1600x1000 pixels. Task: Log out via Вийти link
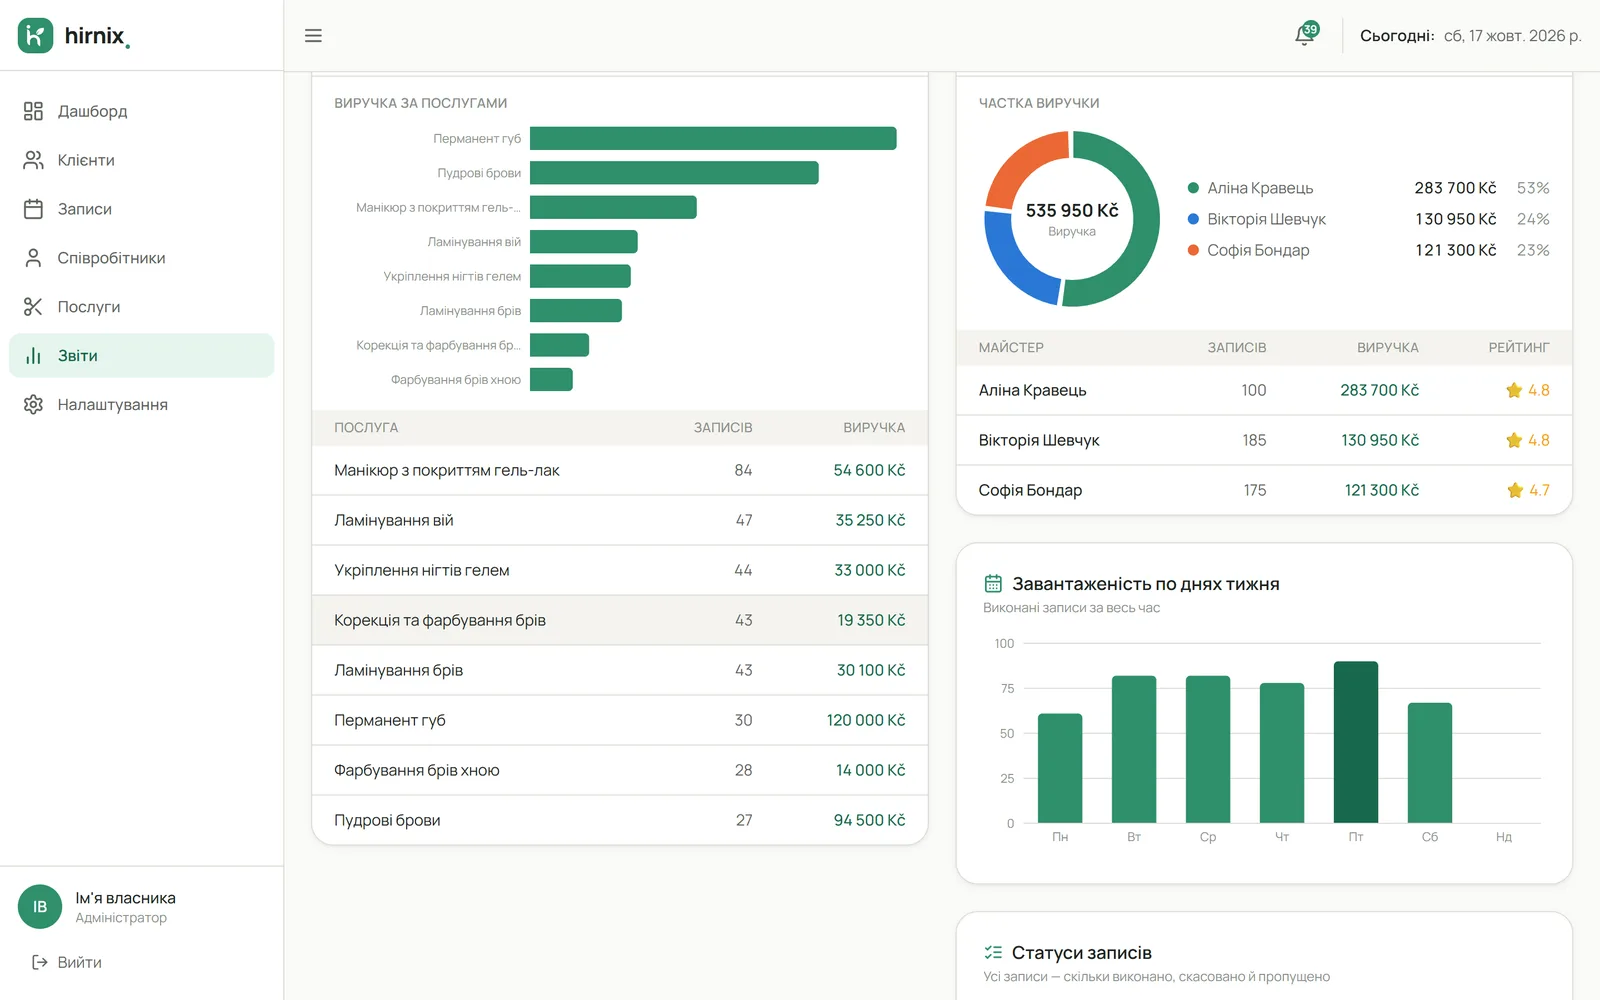pyautogui.click(x=67, y=962)
